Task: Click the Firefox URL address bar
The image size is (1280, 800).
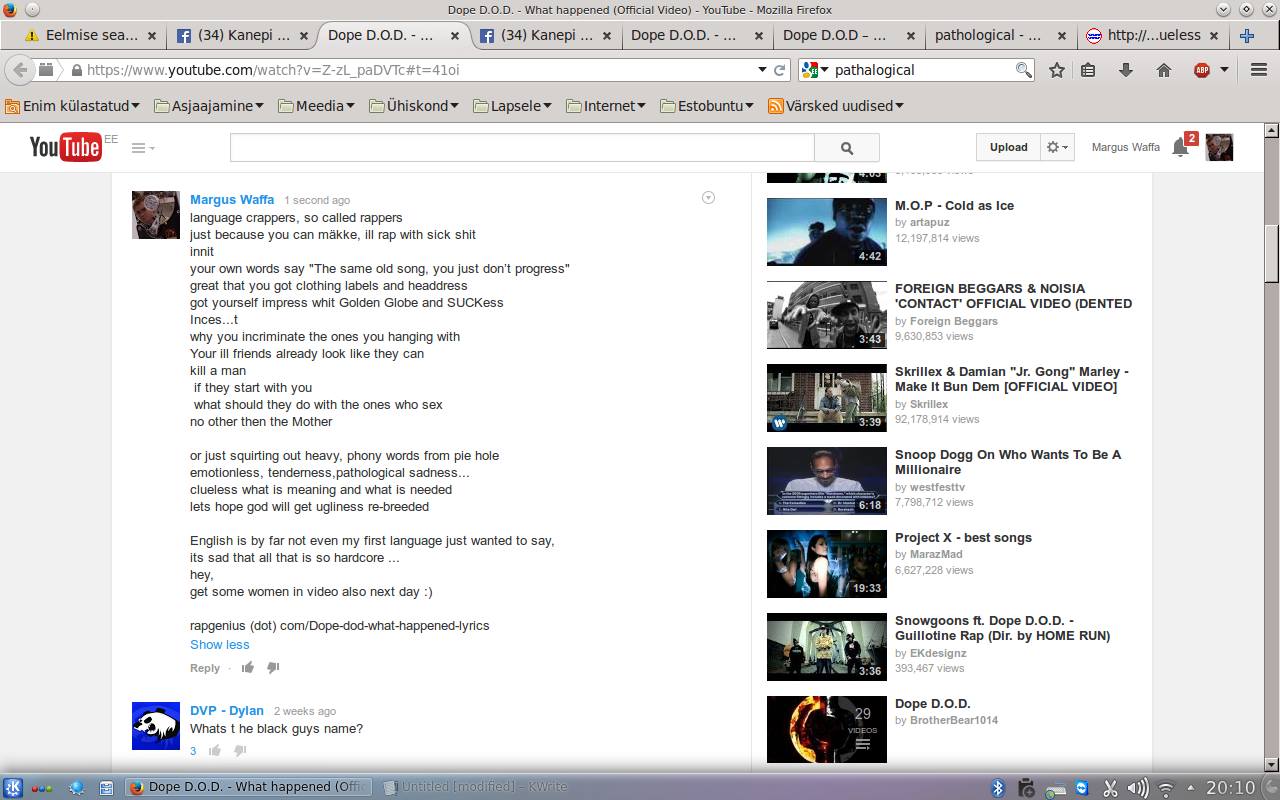Action: [x=411, y=70]
